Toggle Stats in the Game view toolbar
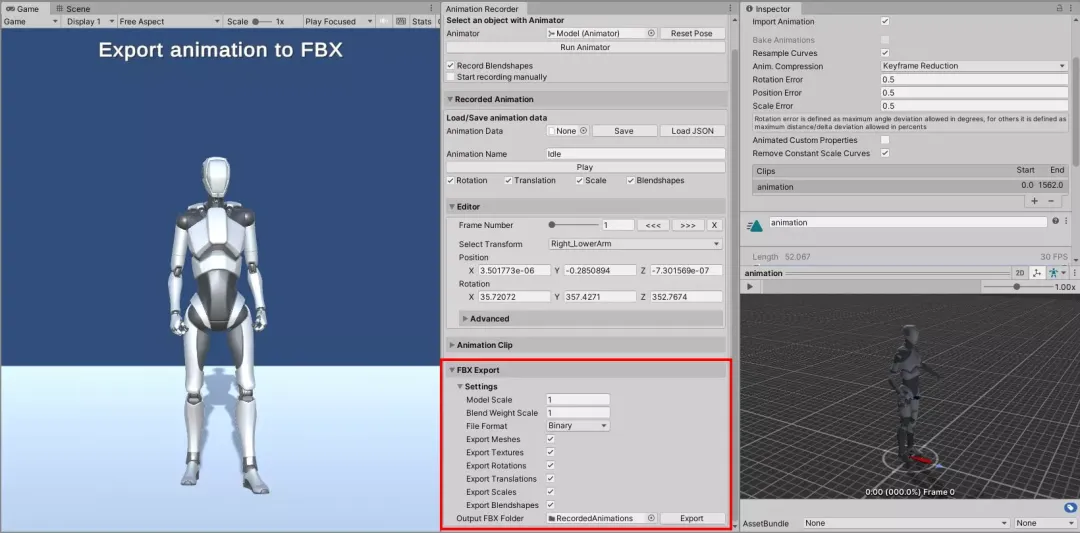The width and height of the screenshot is (1080, 533). coord(422,21)
